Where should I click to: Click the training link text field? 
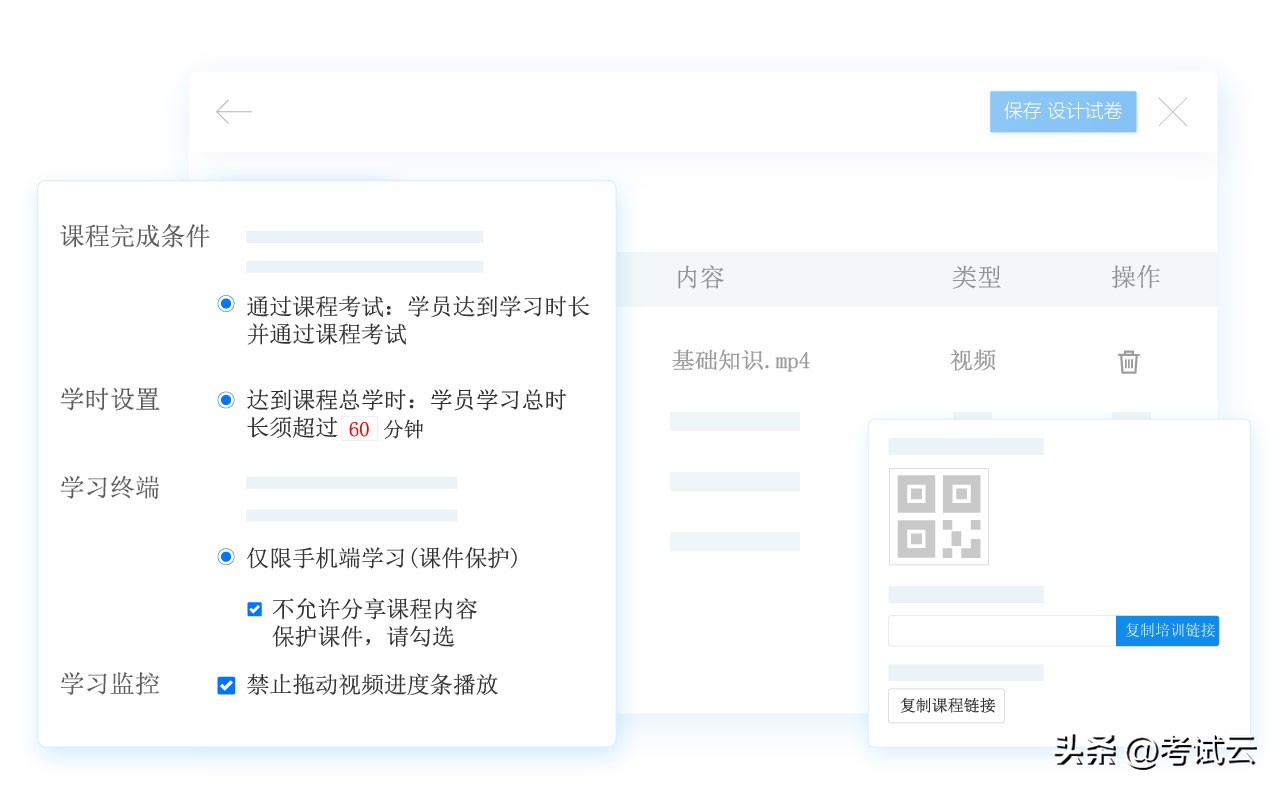click(1002, 630)
